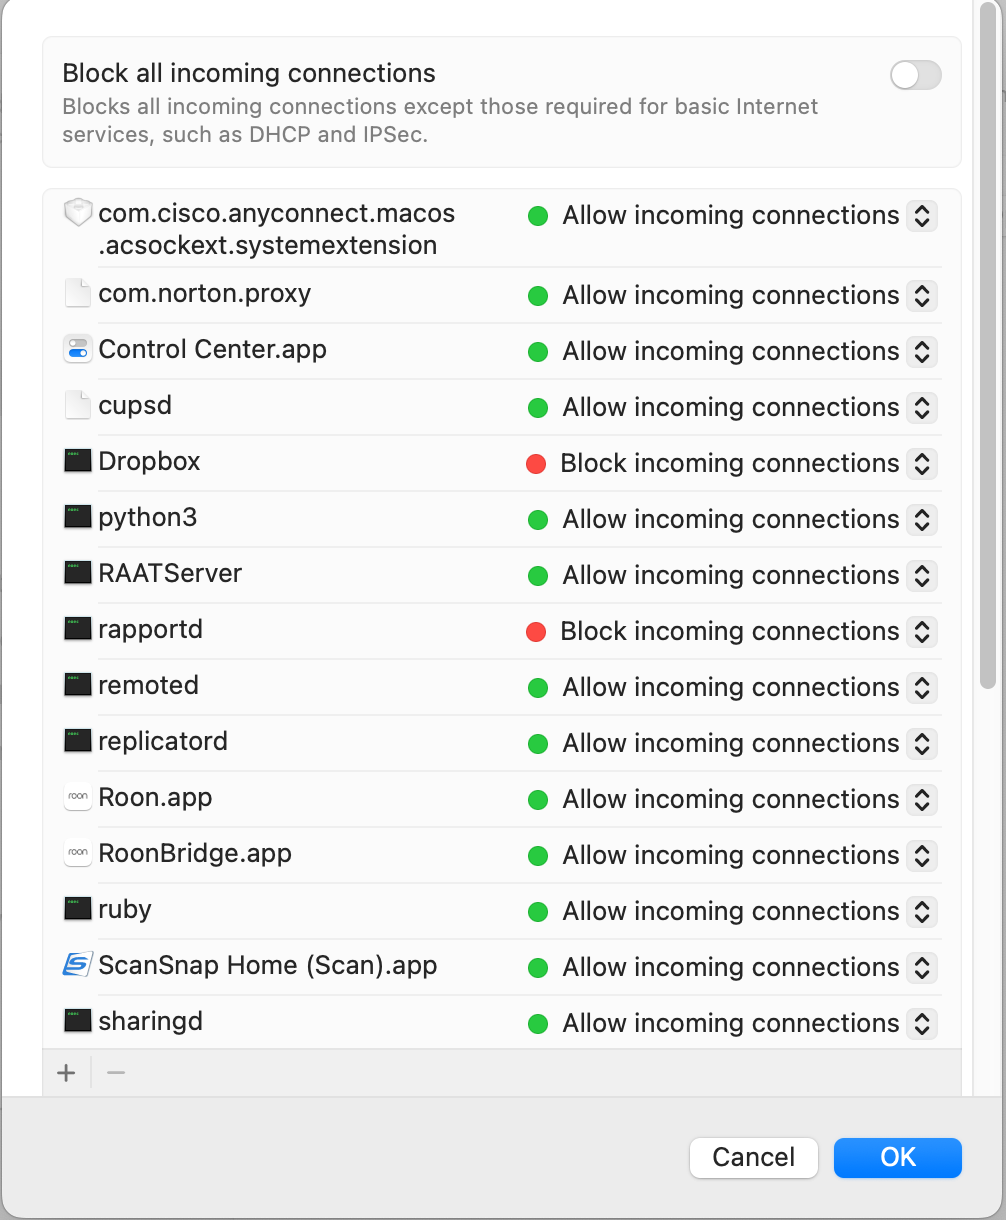1006x1220 pixels.
Task: Click red status dot for rapportd
Action: [536, 631]
